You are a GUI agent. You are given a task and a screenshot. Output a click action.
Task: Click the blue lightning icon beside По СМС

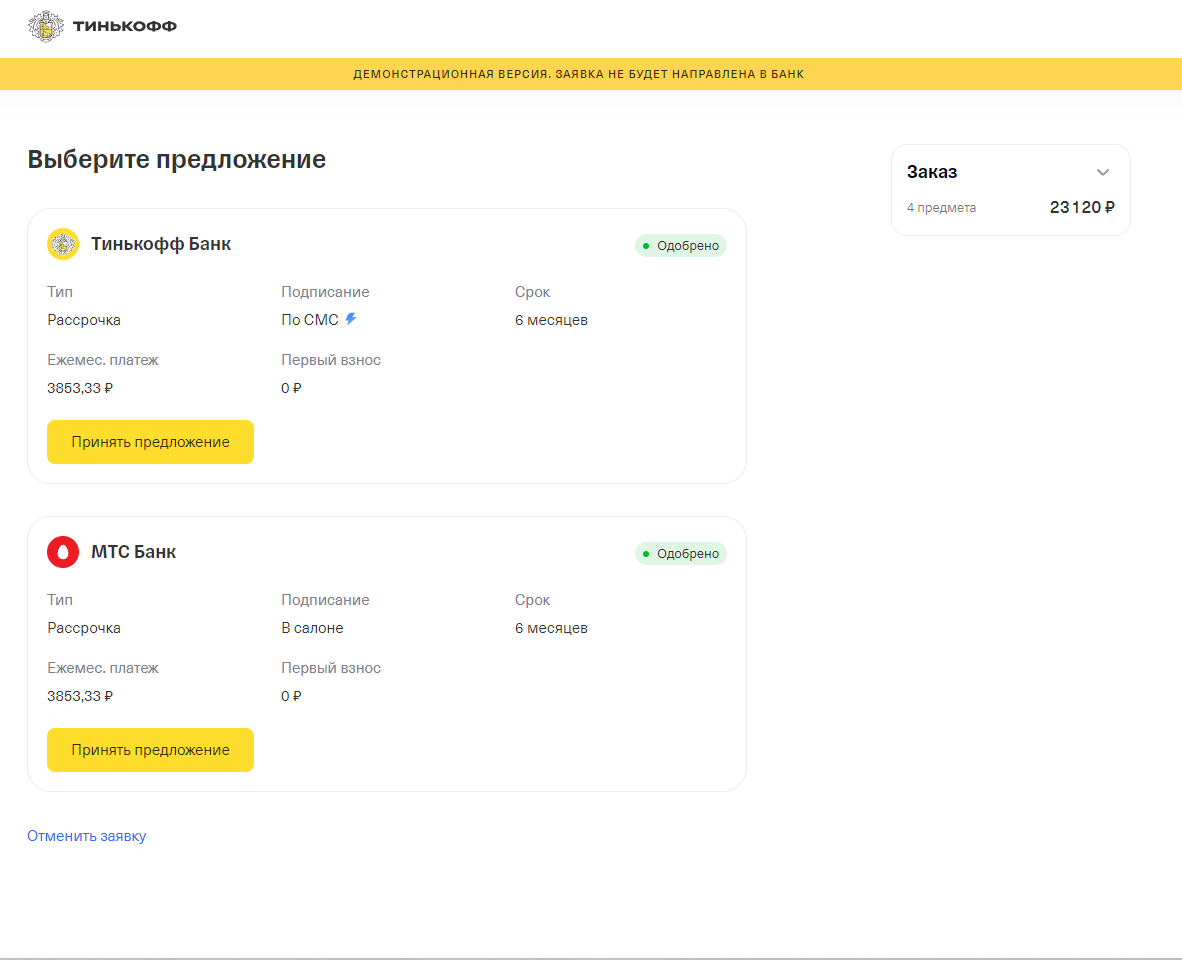click(x=351, y=319)
